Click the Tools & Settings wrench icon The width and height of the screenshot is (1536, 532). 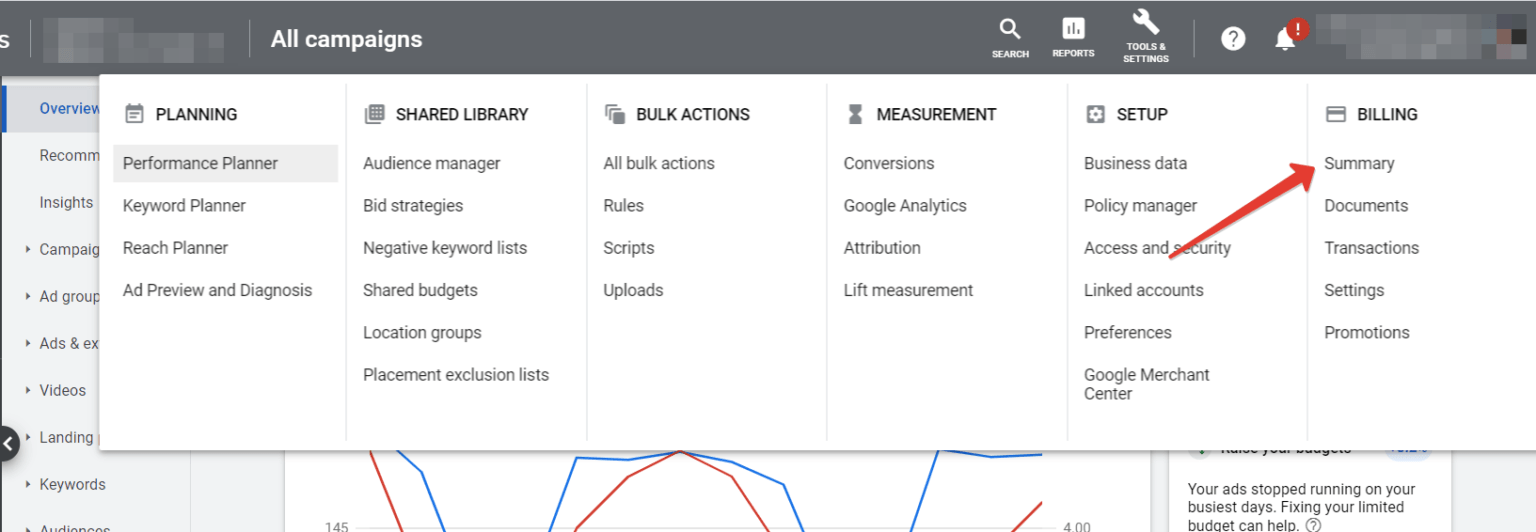tap(1145, 23)
